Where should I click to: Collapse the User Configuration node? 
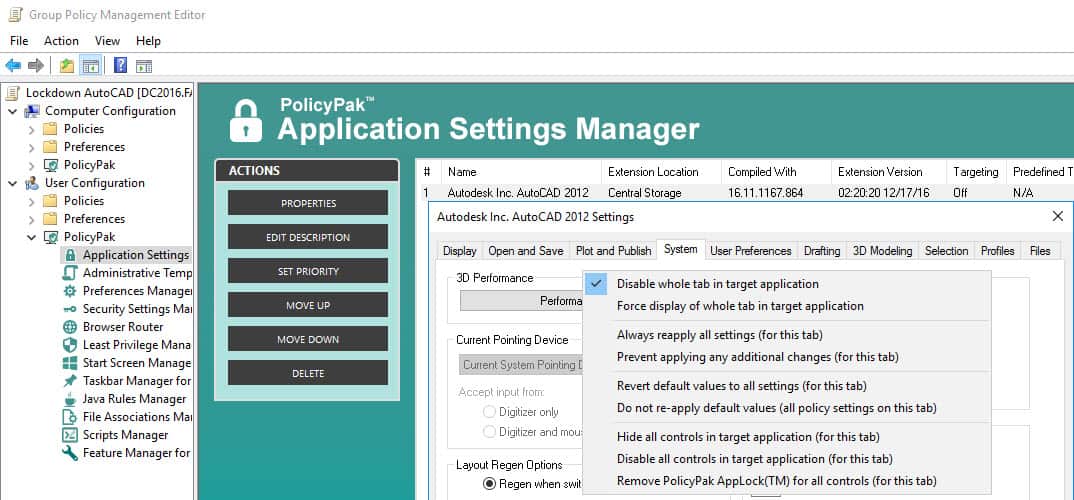[13, 183]
